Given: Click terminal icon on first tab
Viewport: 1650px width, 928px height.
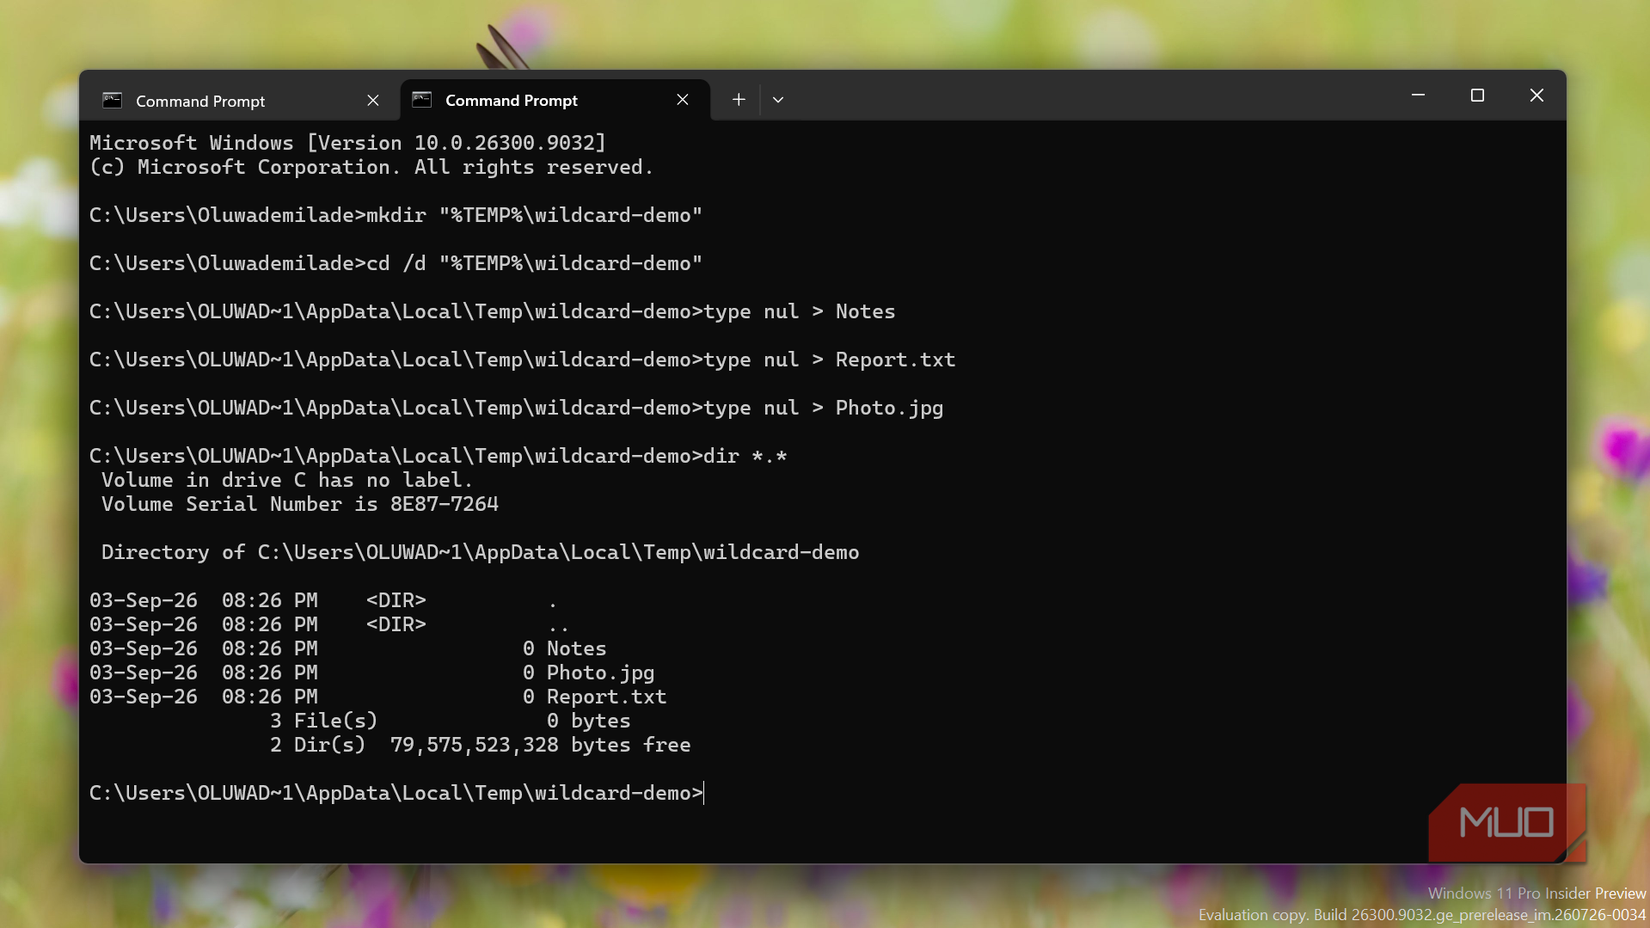Looking at the screenshot, I should pyautogui.click(x=112, y=100).
